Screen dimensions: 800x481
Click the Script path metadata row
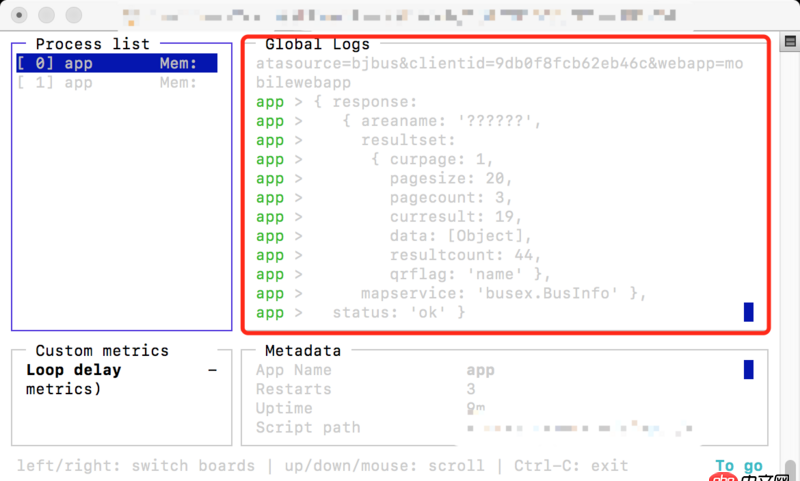[x=474, y=427]
